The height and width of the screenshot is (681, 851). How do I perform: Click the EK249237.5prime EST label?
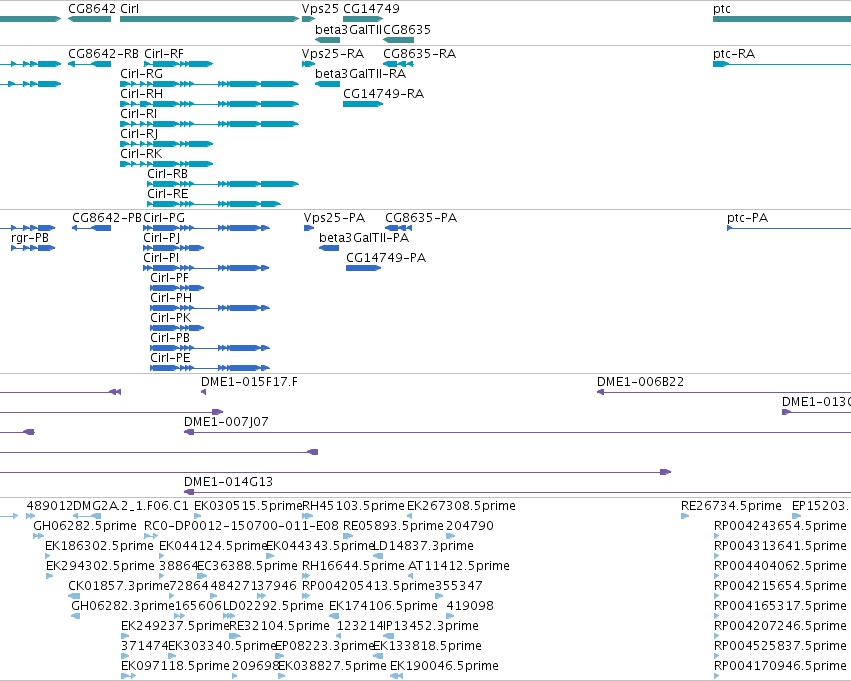175,626
